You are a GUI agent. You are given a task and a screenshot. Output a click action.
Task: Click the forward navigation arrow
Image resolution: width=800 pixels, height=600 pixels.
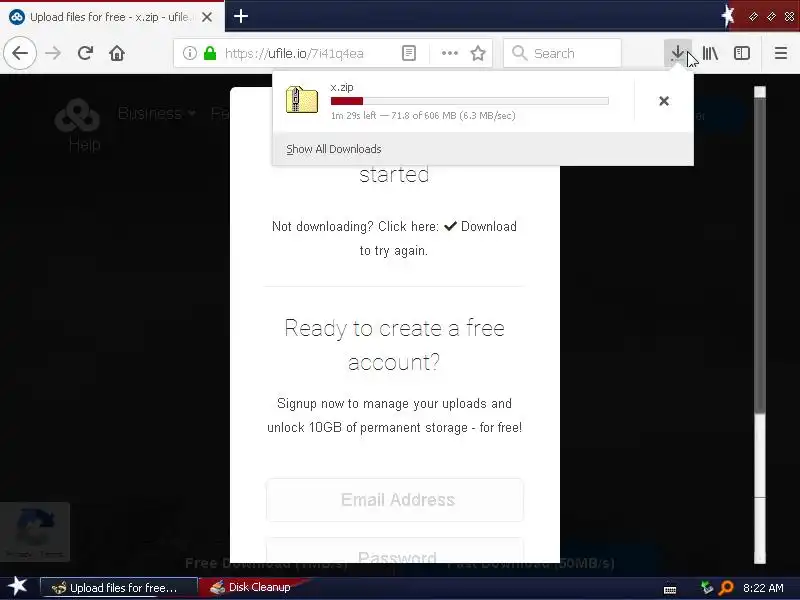pos(53,53)
